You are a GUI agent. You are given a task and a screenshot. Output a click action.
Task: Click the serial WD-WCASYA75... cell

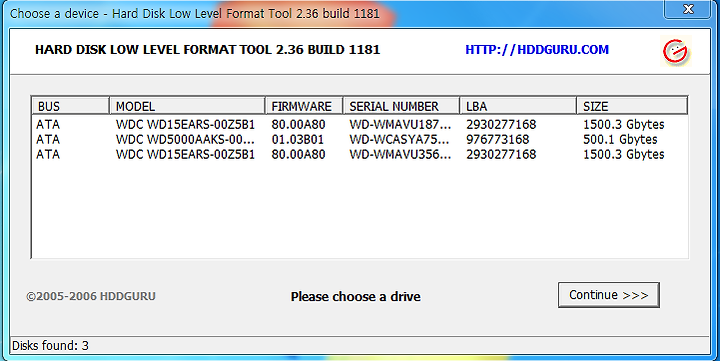pos(400,139)
